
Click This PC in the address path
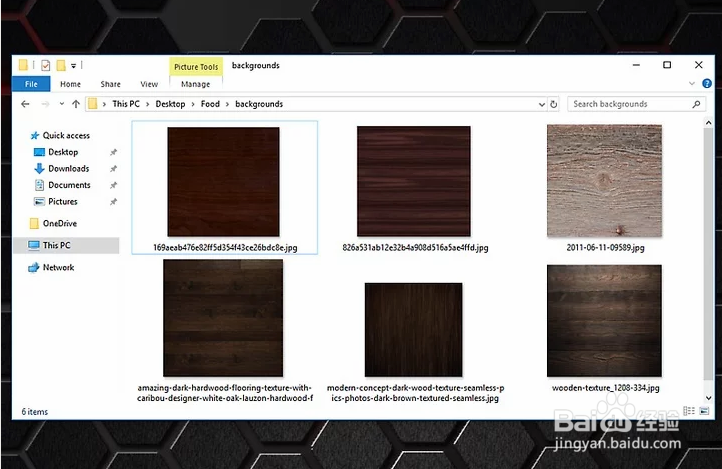point(126,104)
